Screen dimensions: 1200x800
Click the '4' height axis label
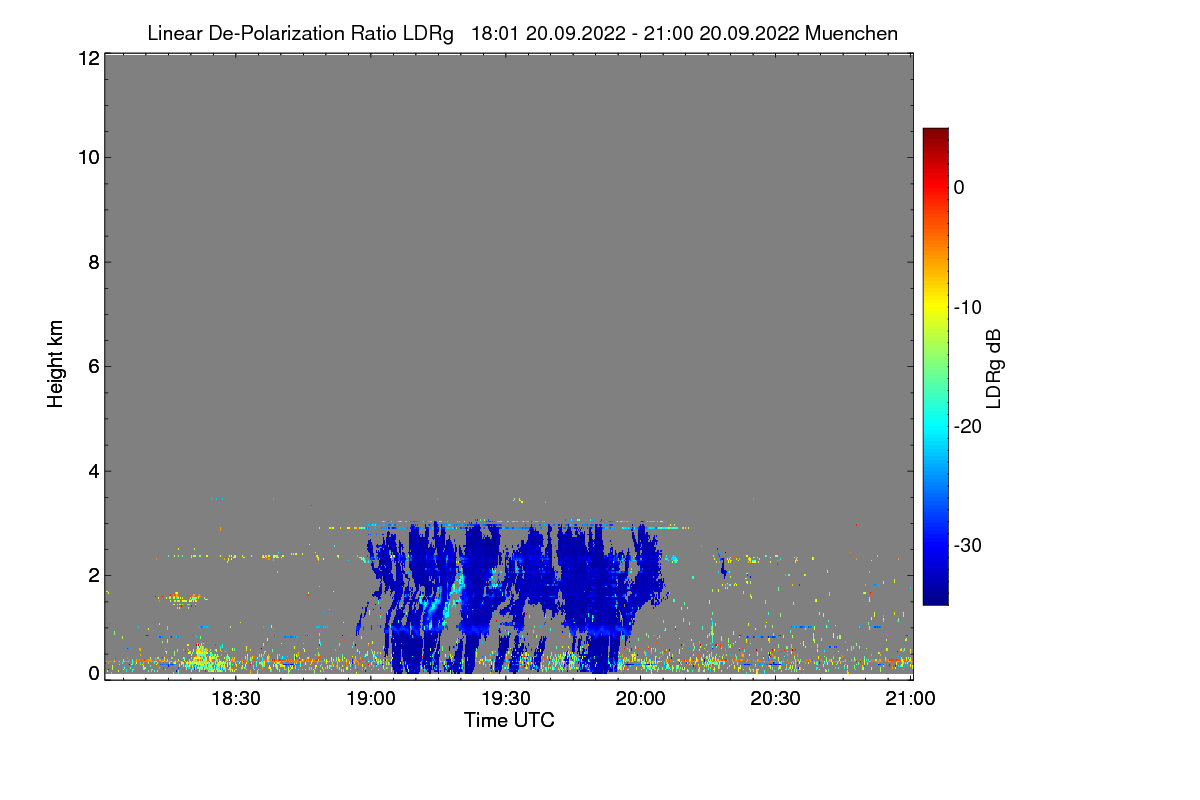[x=92, y=471]
